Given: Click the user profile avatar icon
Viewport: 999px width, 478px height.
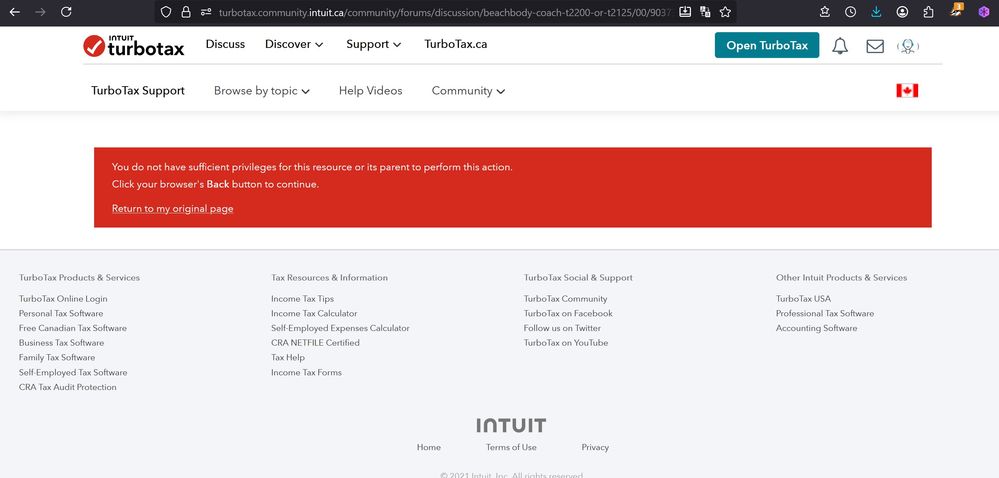Looking at the screenshot, I should (908, 46).
